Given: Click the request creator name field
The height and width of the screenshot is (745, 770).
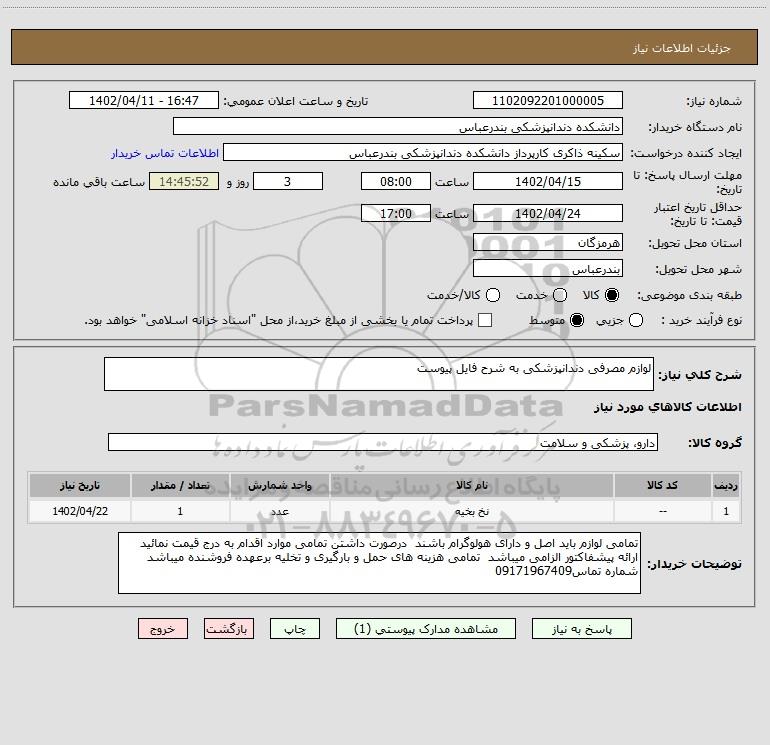Looking at the screenshot, I should tap(423, 153).
